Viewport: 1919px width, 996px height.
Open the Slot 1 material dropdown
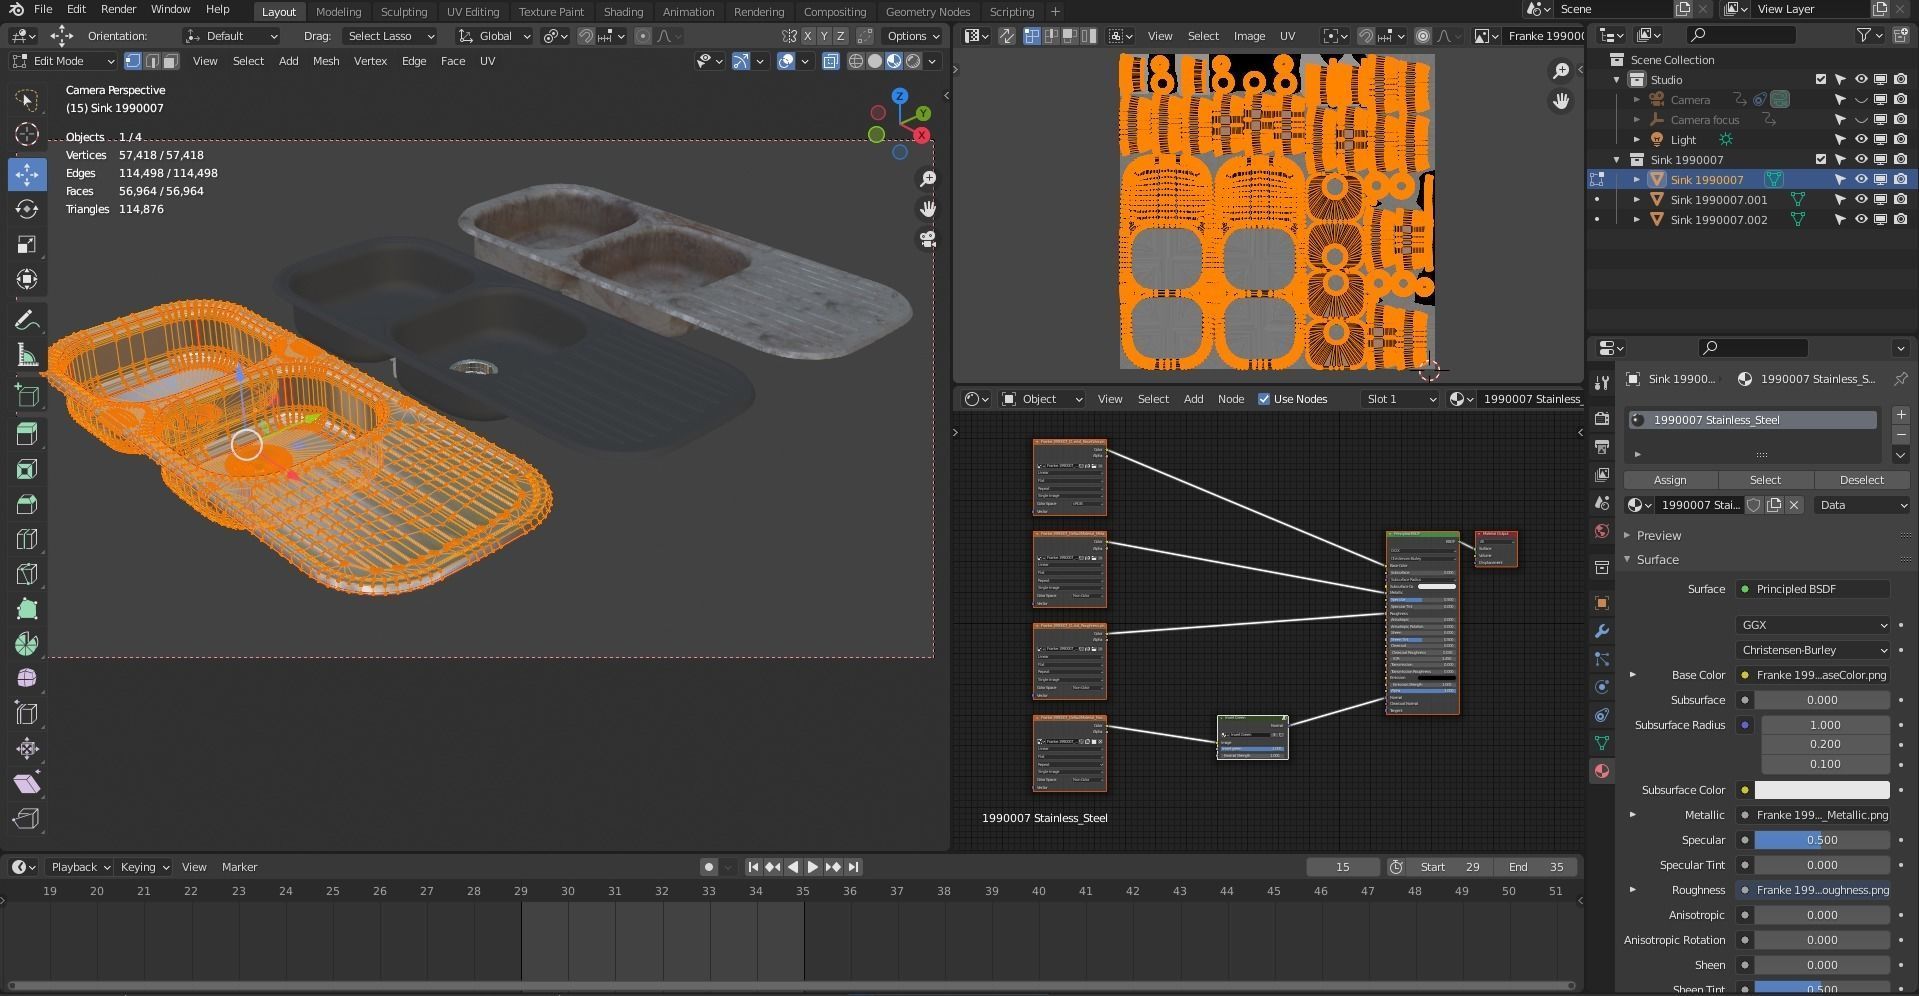click(x=1401, y=399)
